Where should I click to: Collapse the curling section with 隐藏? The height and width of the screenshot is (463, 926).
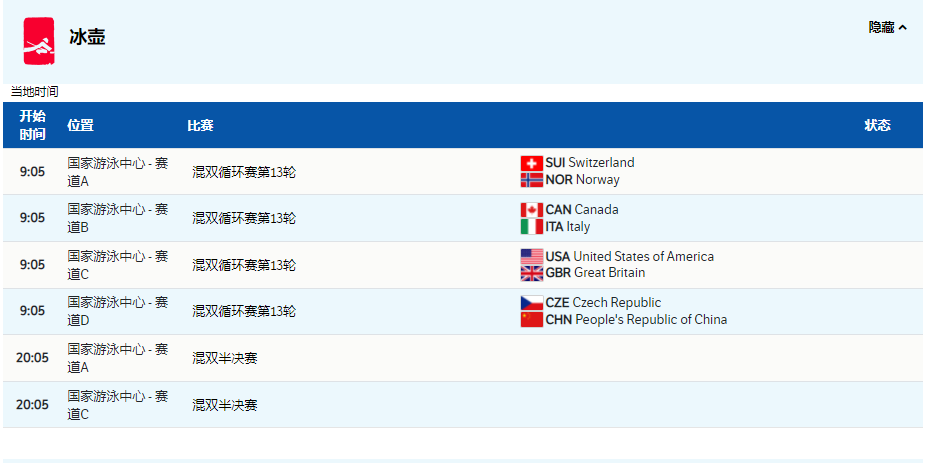coord(887,28)
